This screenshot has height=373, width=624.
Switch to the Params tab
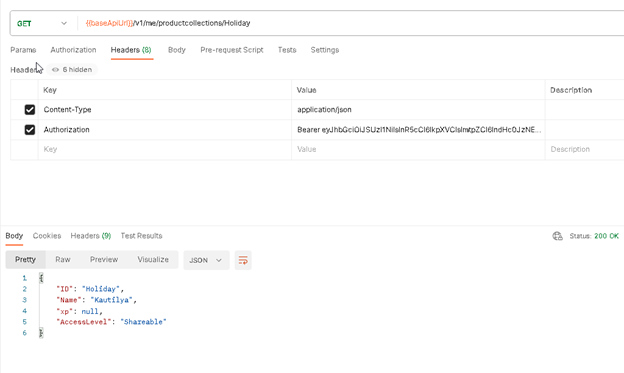tap(23, 50)
